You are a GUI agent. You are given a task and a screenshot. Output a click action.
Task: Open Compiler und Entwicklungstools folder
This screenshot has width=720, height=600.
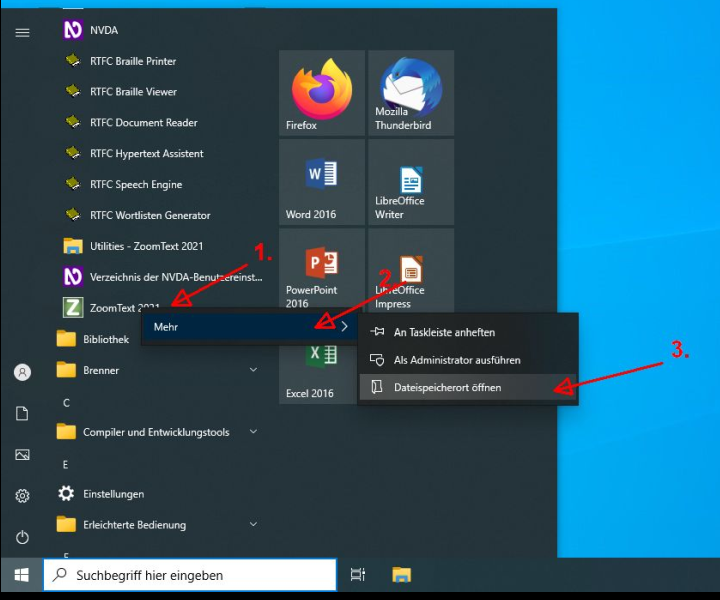coord(157,432)
